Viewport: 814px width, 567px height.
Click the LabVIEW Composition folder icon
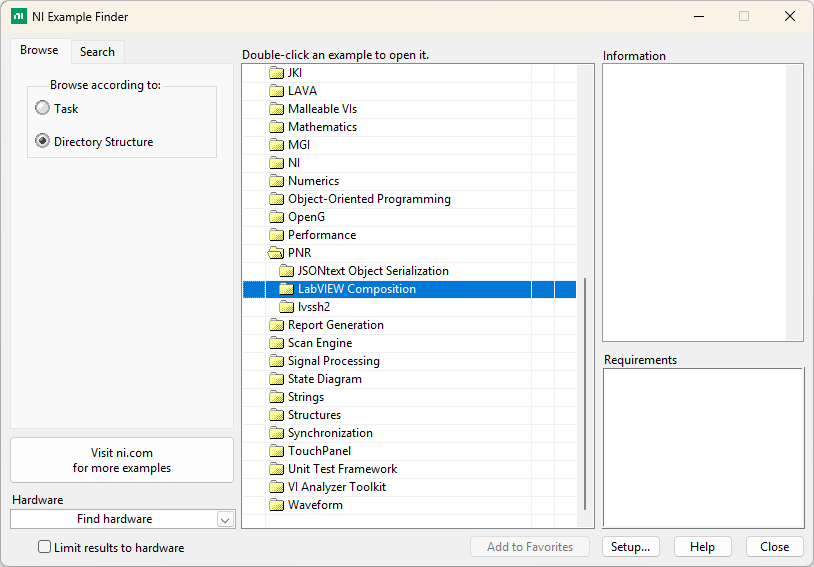286,289
